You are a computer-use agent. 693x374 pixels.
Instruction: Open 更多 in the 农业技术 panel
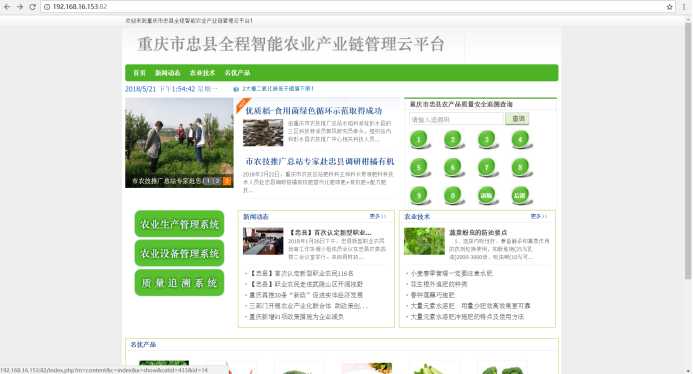point(539,217)
